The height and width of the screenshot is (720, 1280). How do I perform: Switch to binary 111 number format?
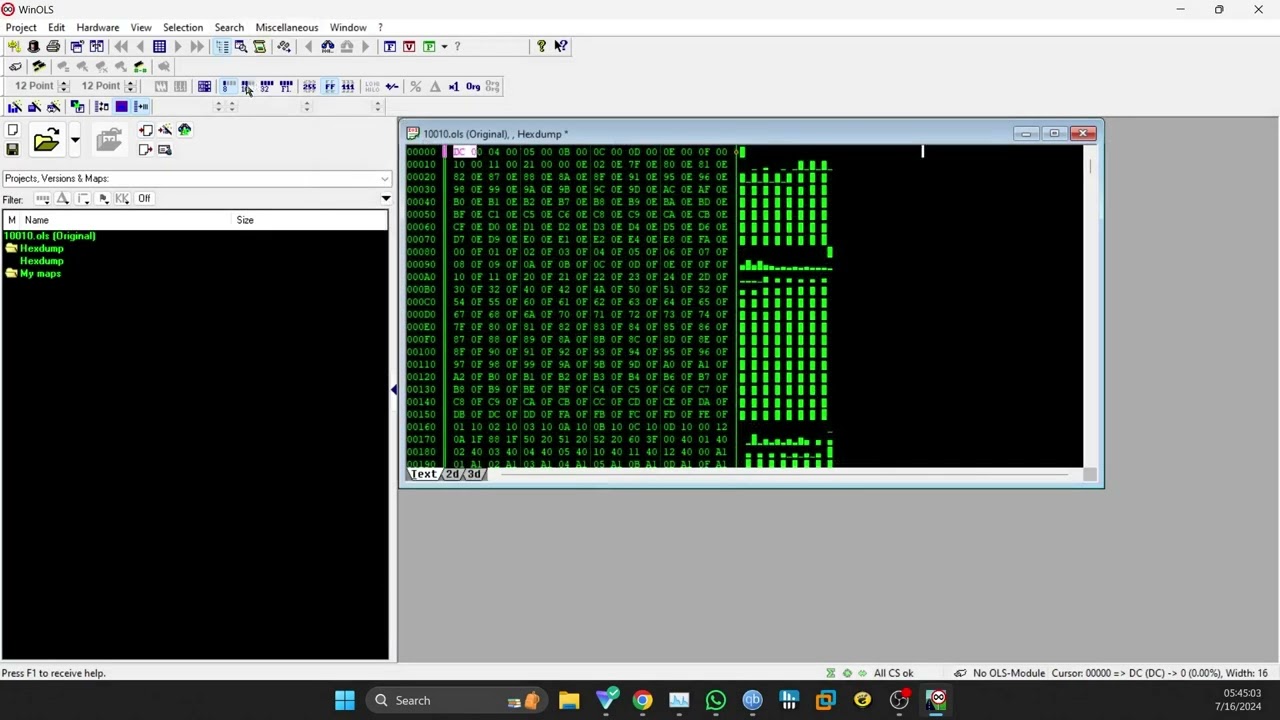348,86
